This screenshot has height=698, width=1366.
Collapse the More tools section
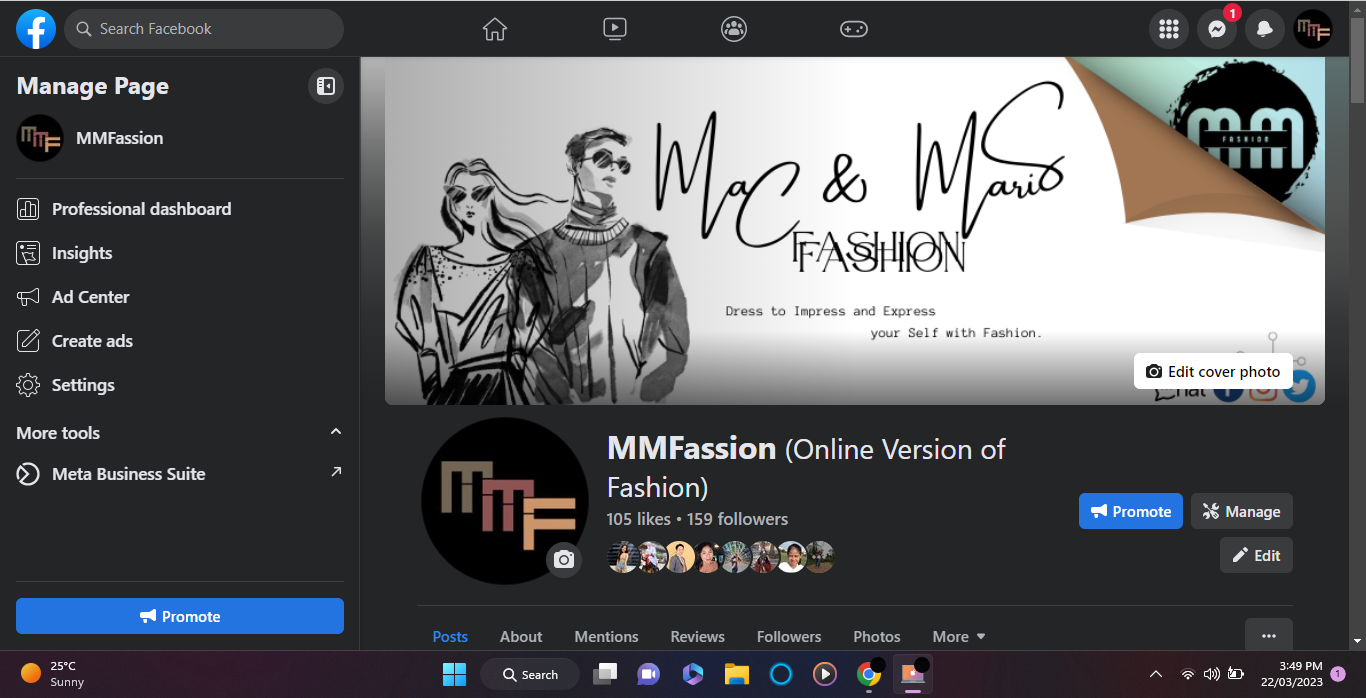pos(336,432)
